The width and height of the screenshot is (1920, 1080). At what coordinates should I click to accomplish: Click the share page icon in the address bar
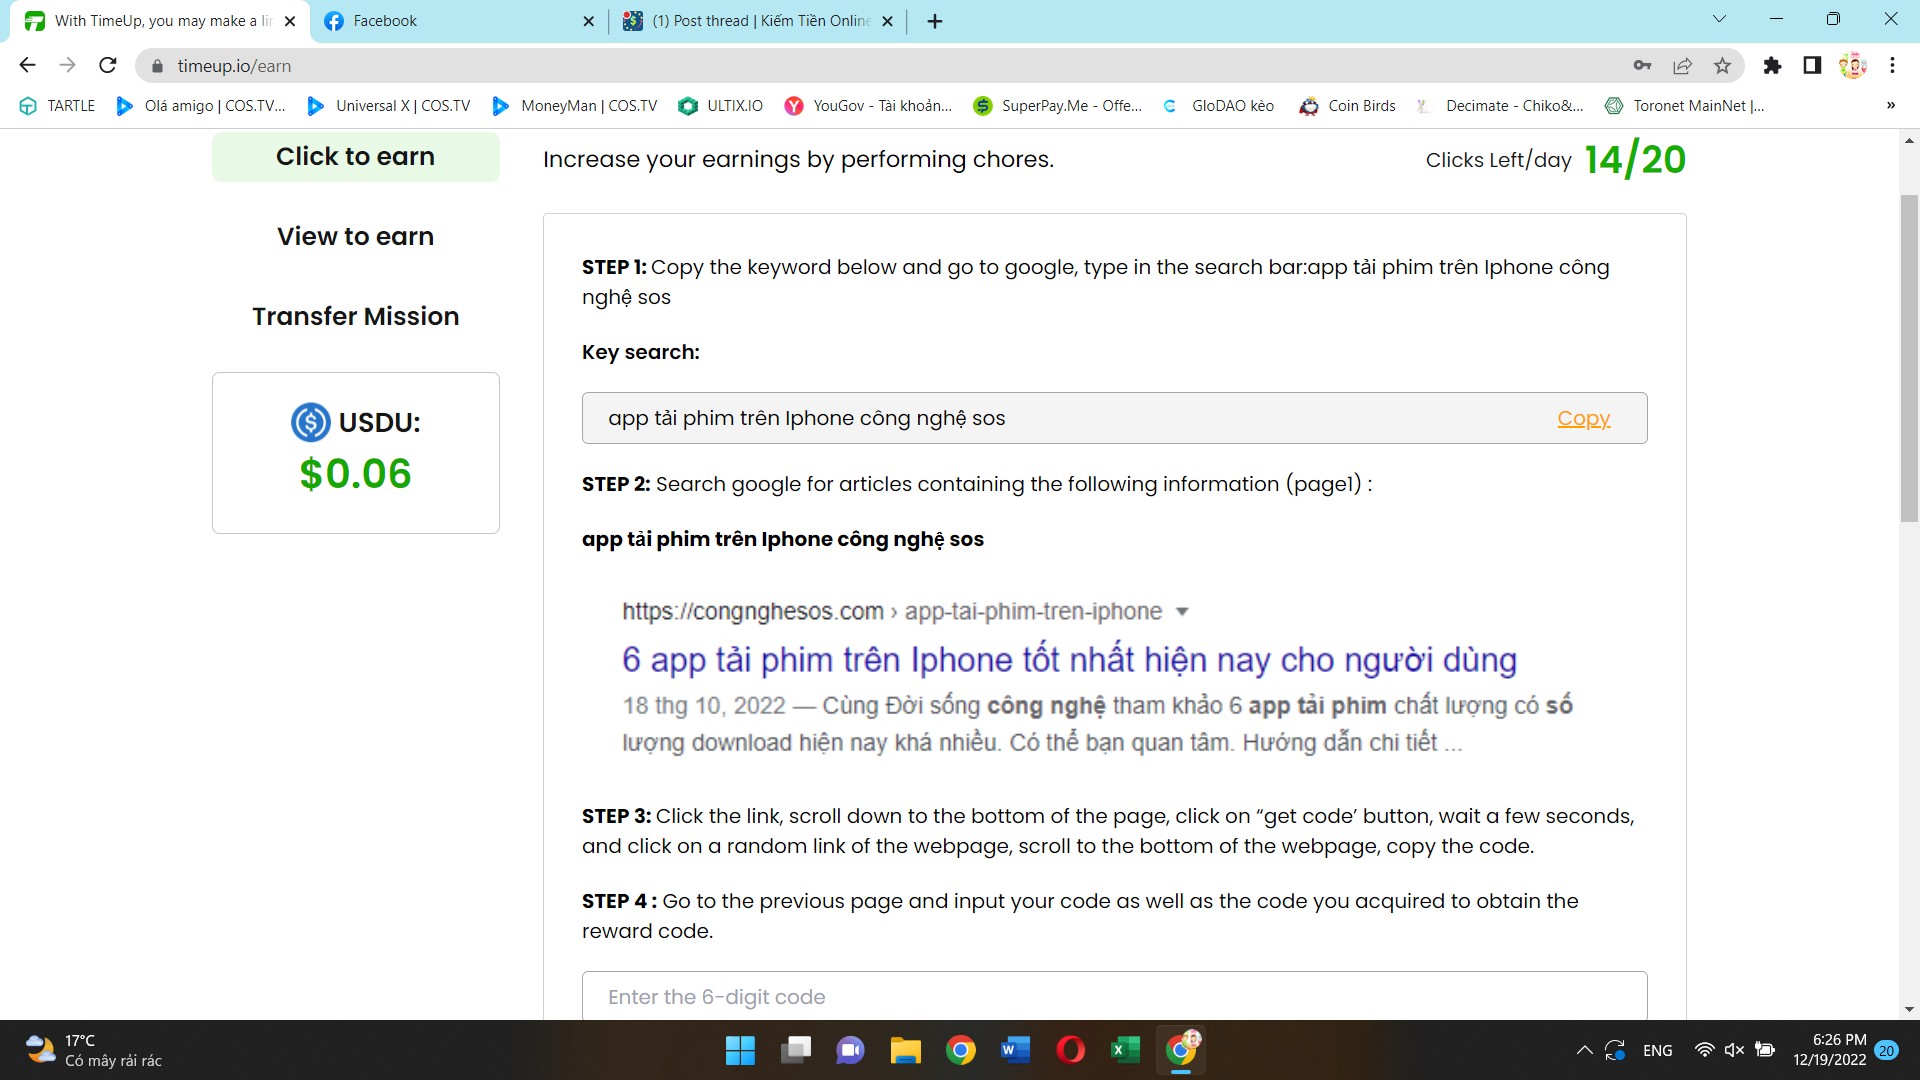pyautogui.click(x=1682, y=66)
